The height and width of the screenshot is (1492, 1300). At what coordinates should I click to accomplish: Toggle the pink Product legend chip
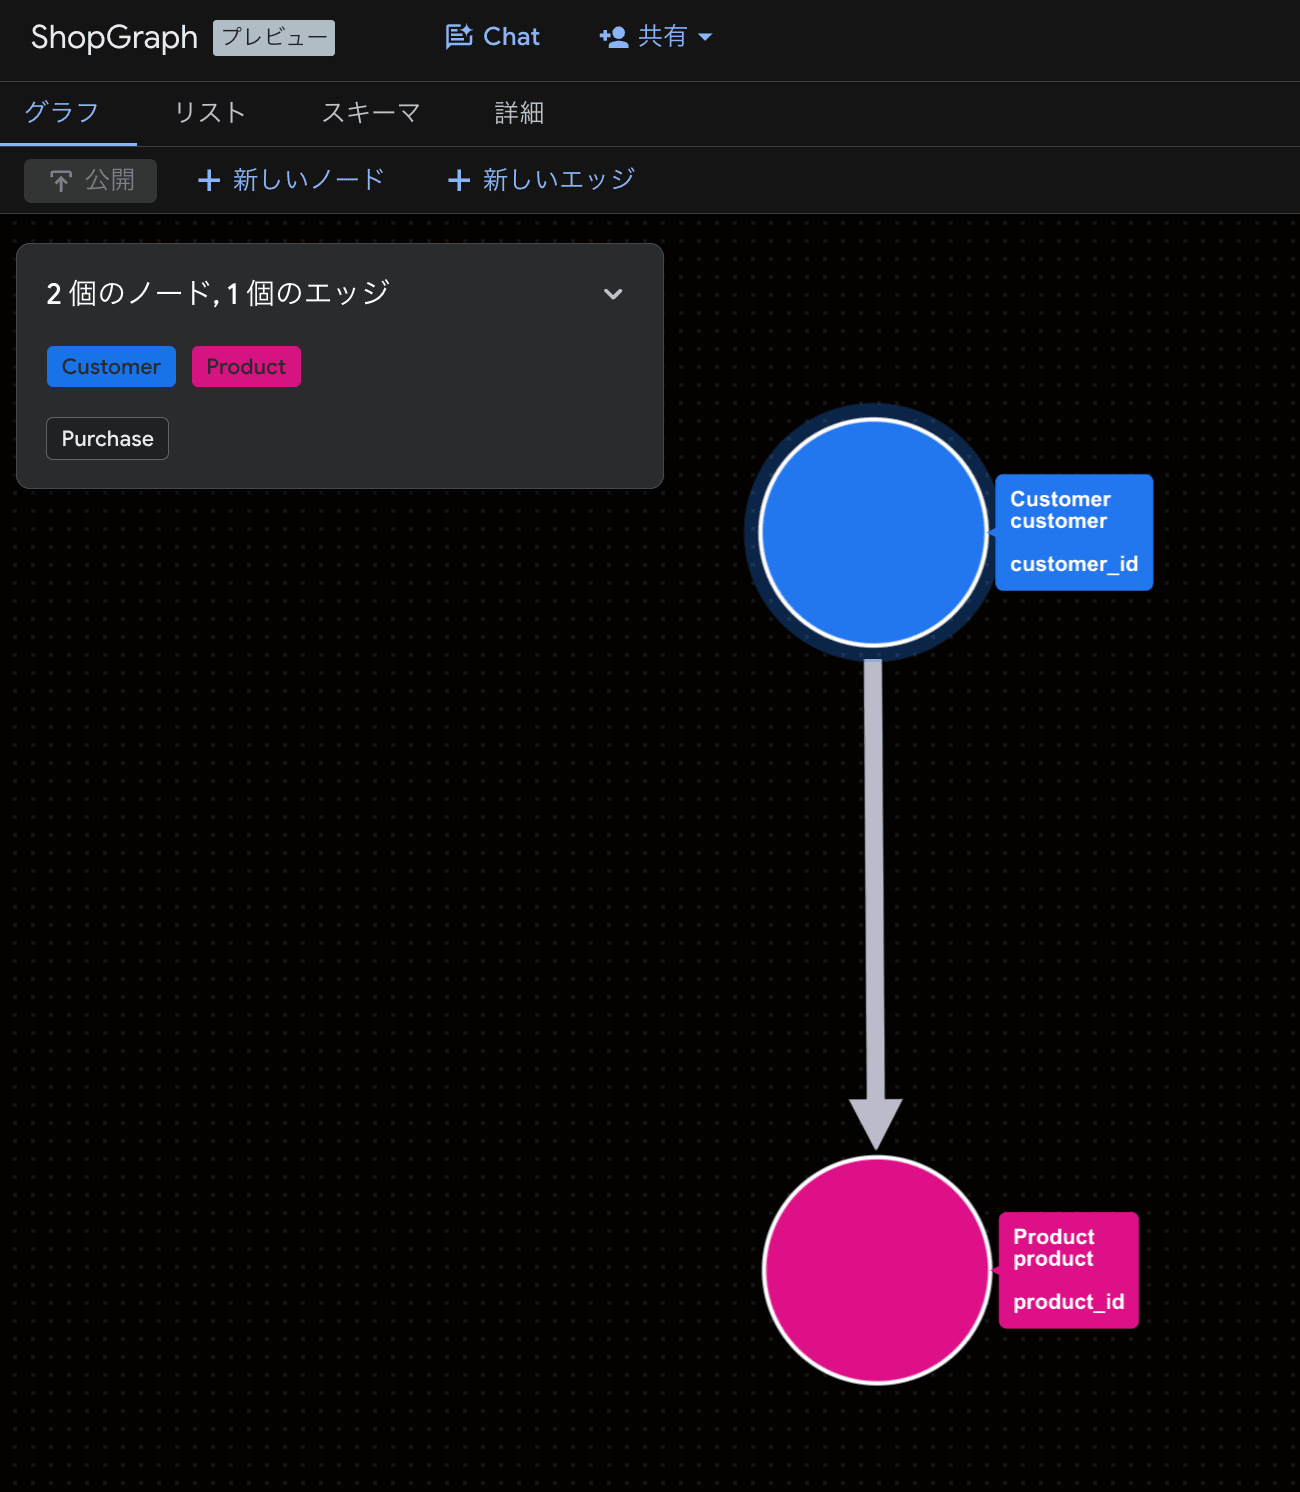pyautogui.click(x=246, y=367)
